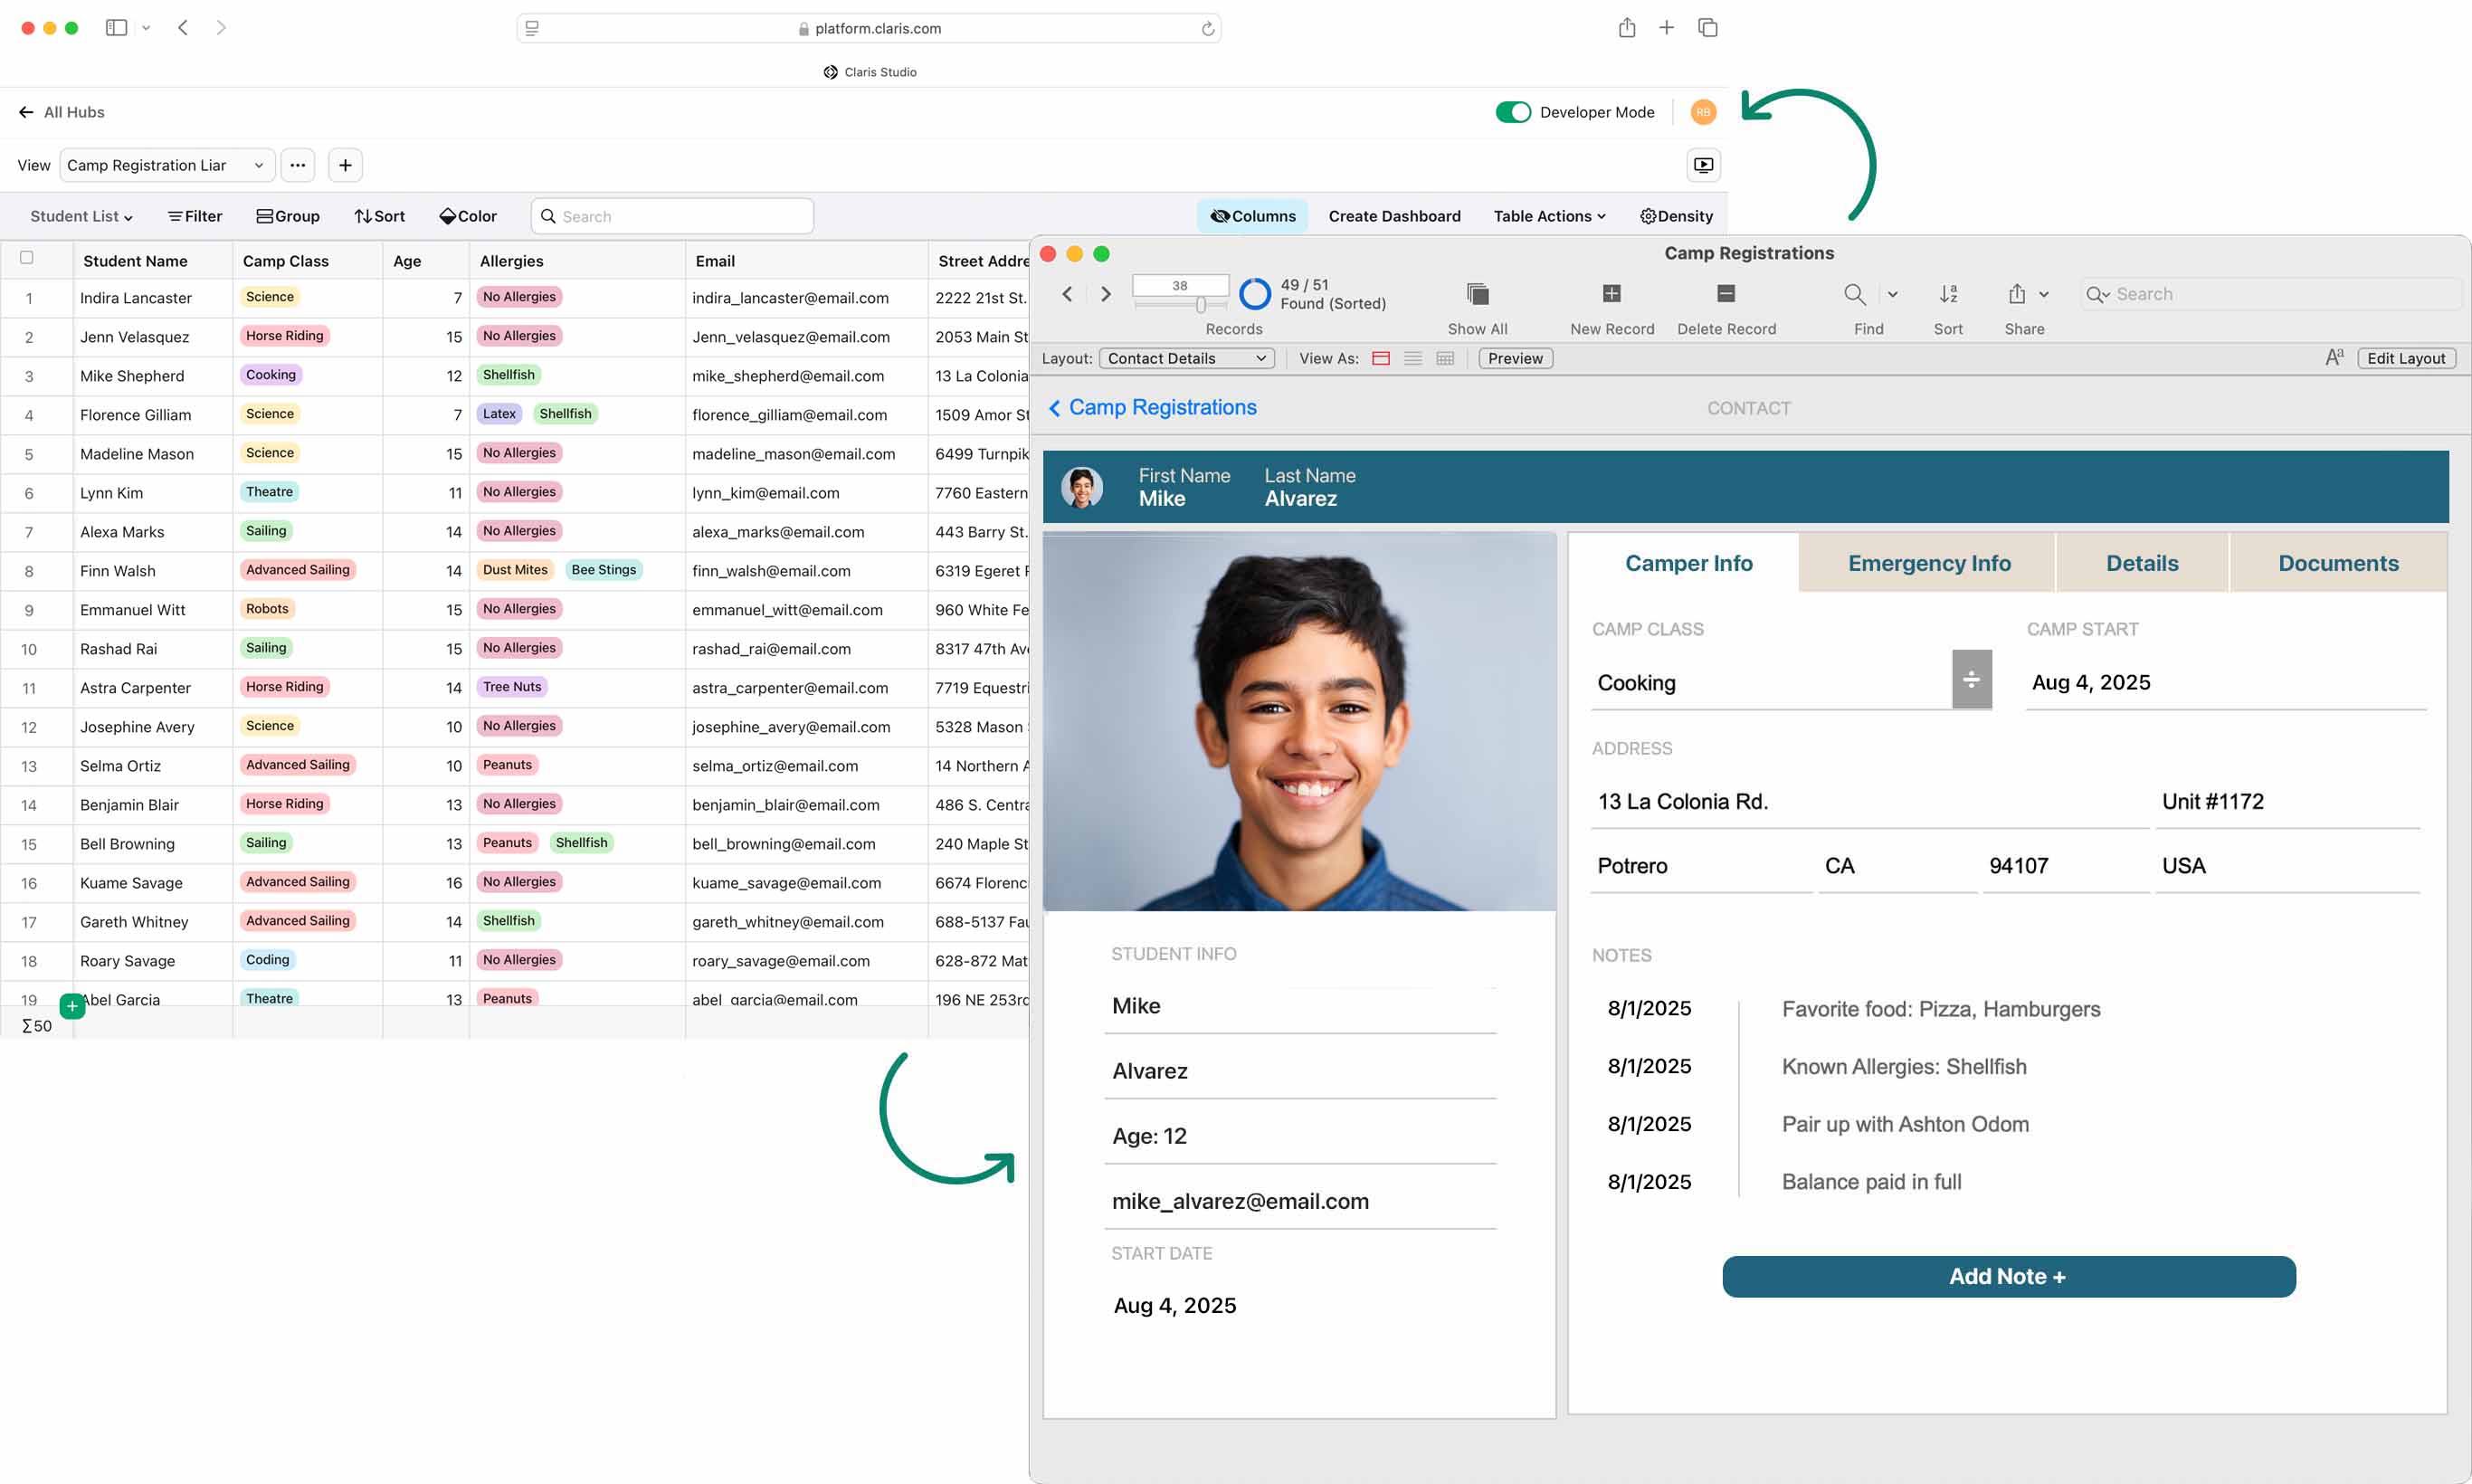
Task: Click the Add Note + button
Action: coord(2008,1276)
